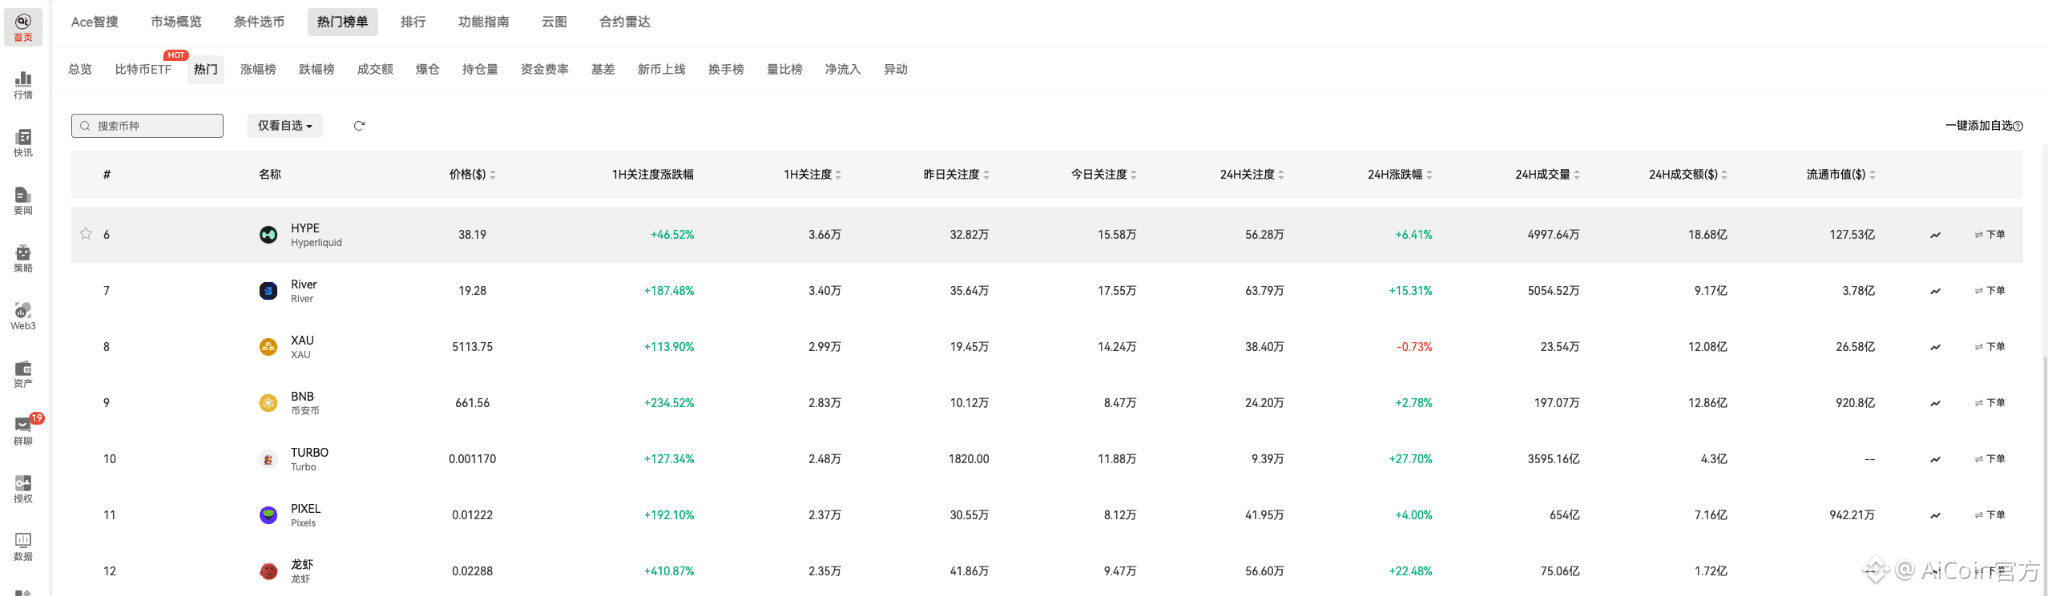Open the chart icon in HYPE row
Viewport: 2048px width, 596px height.
(1935, 235)
